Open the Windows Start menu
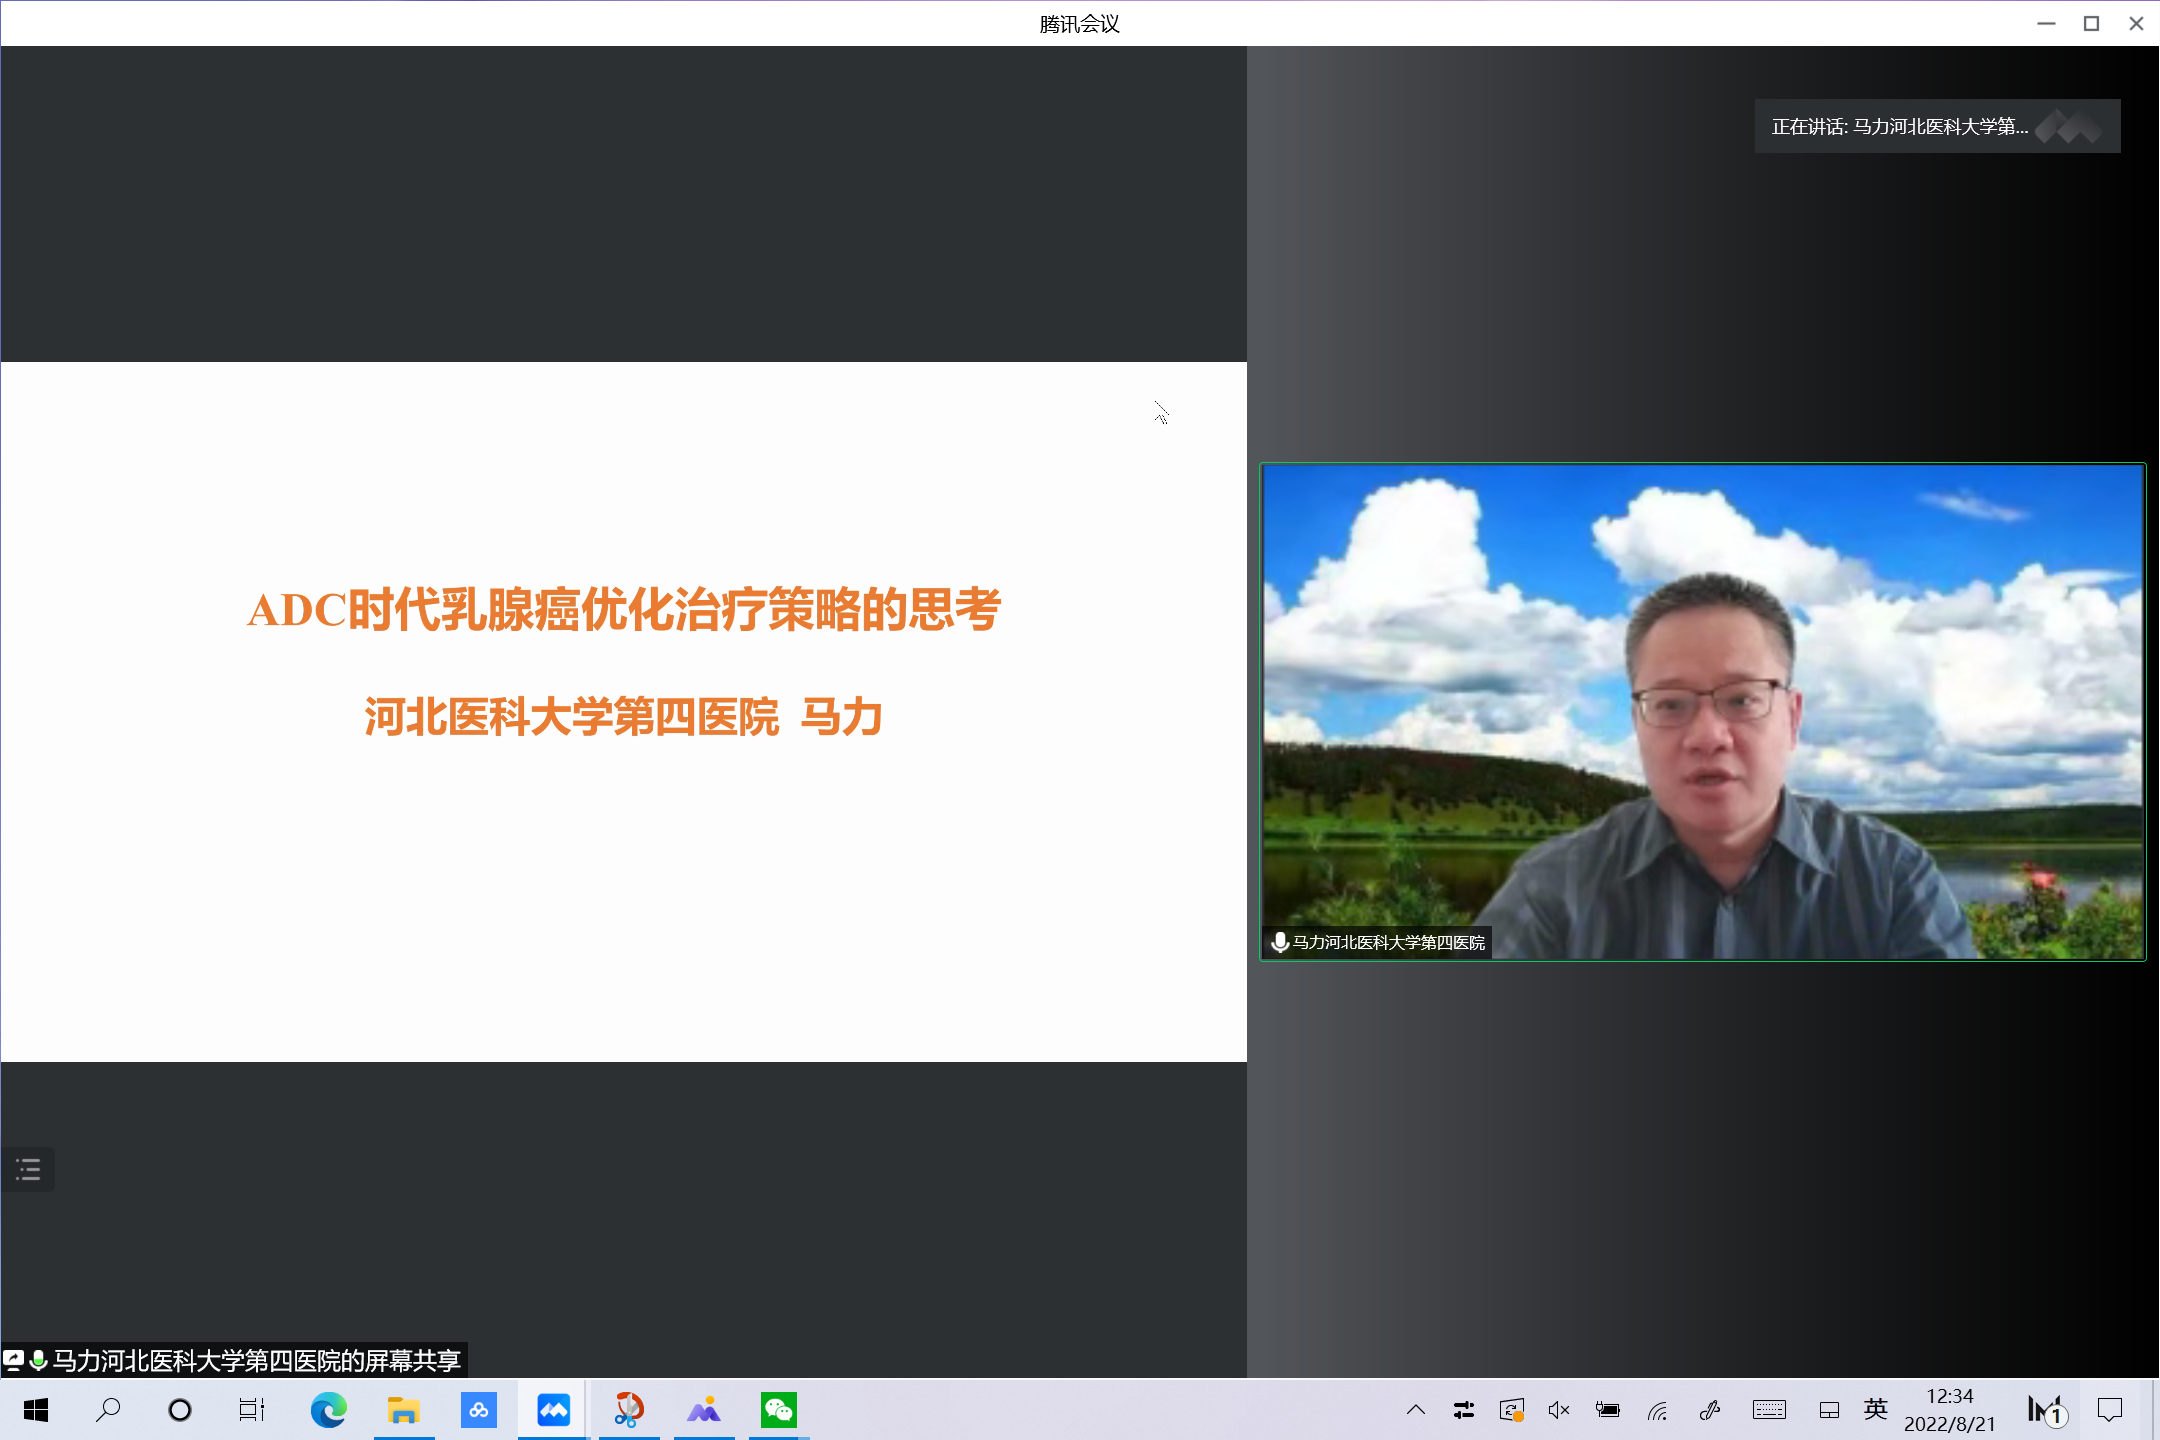This screenshot has width=2160, height=1440. point(36,1410)
